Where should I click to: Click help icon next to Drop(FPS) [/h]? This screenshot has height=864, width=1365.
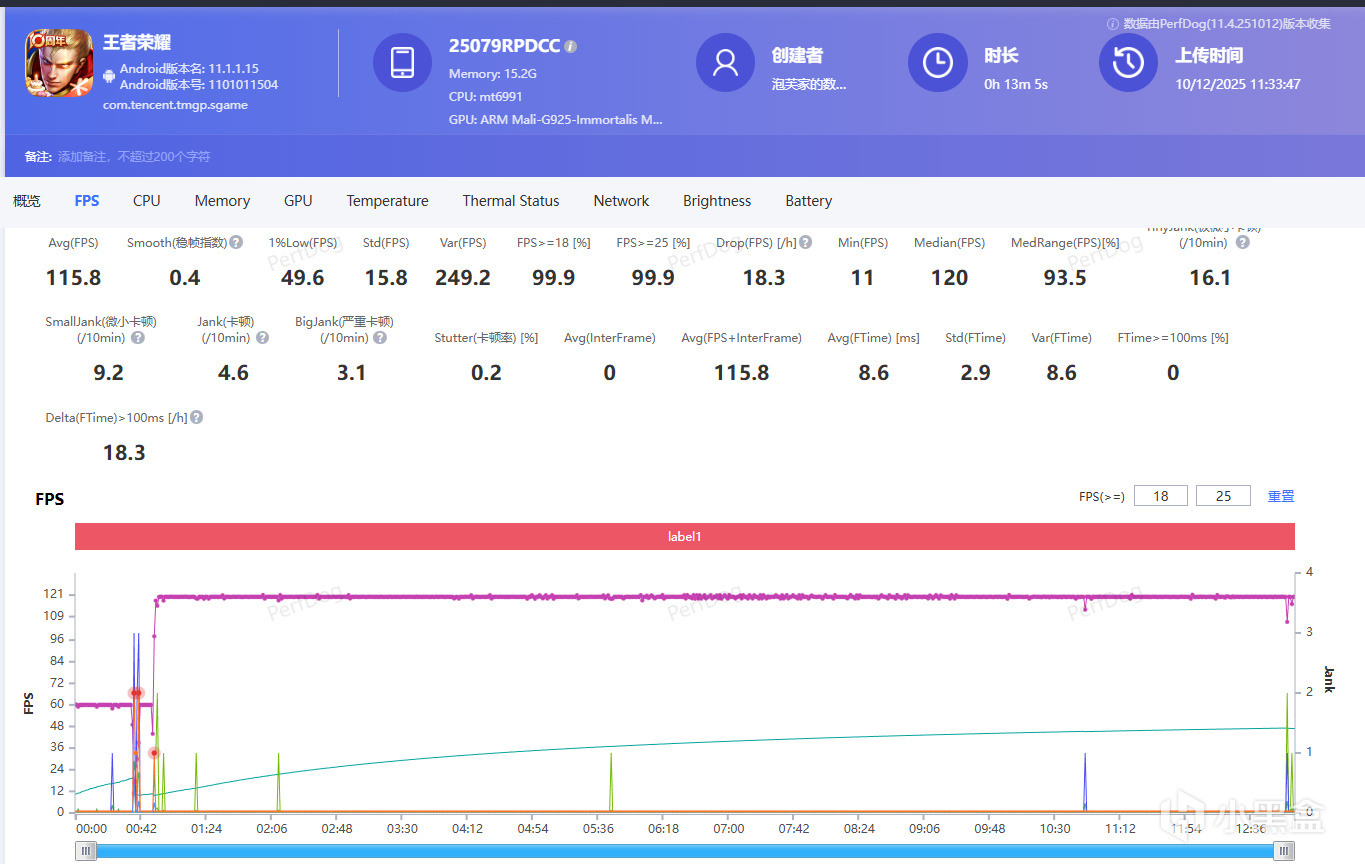pos(806,242)
